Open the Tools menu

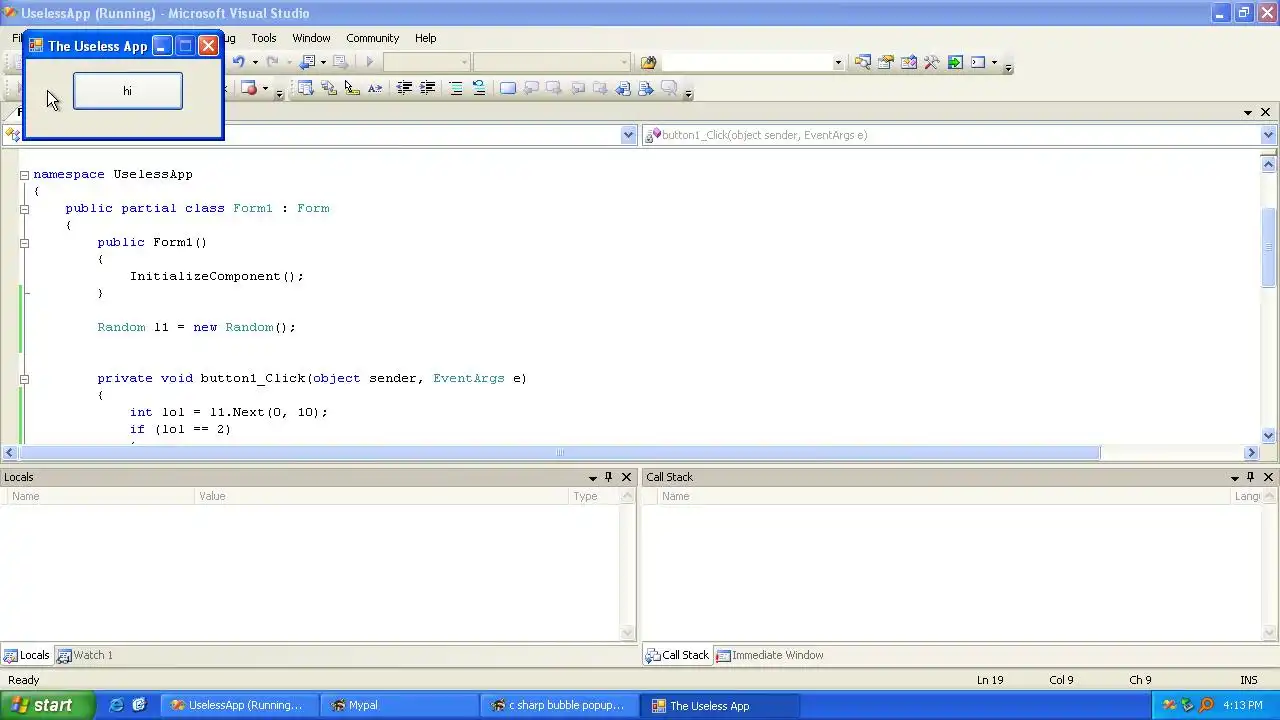pyautogui.click(x=264, y=38)
